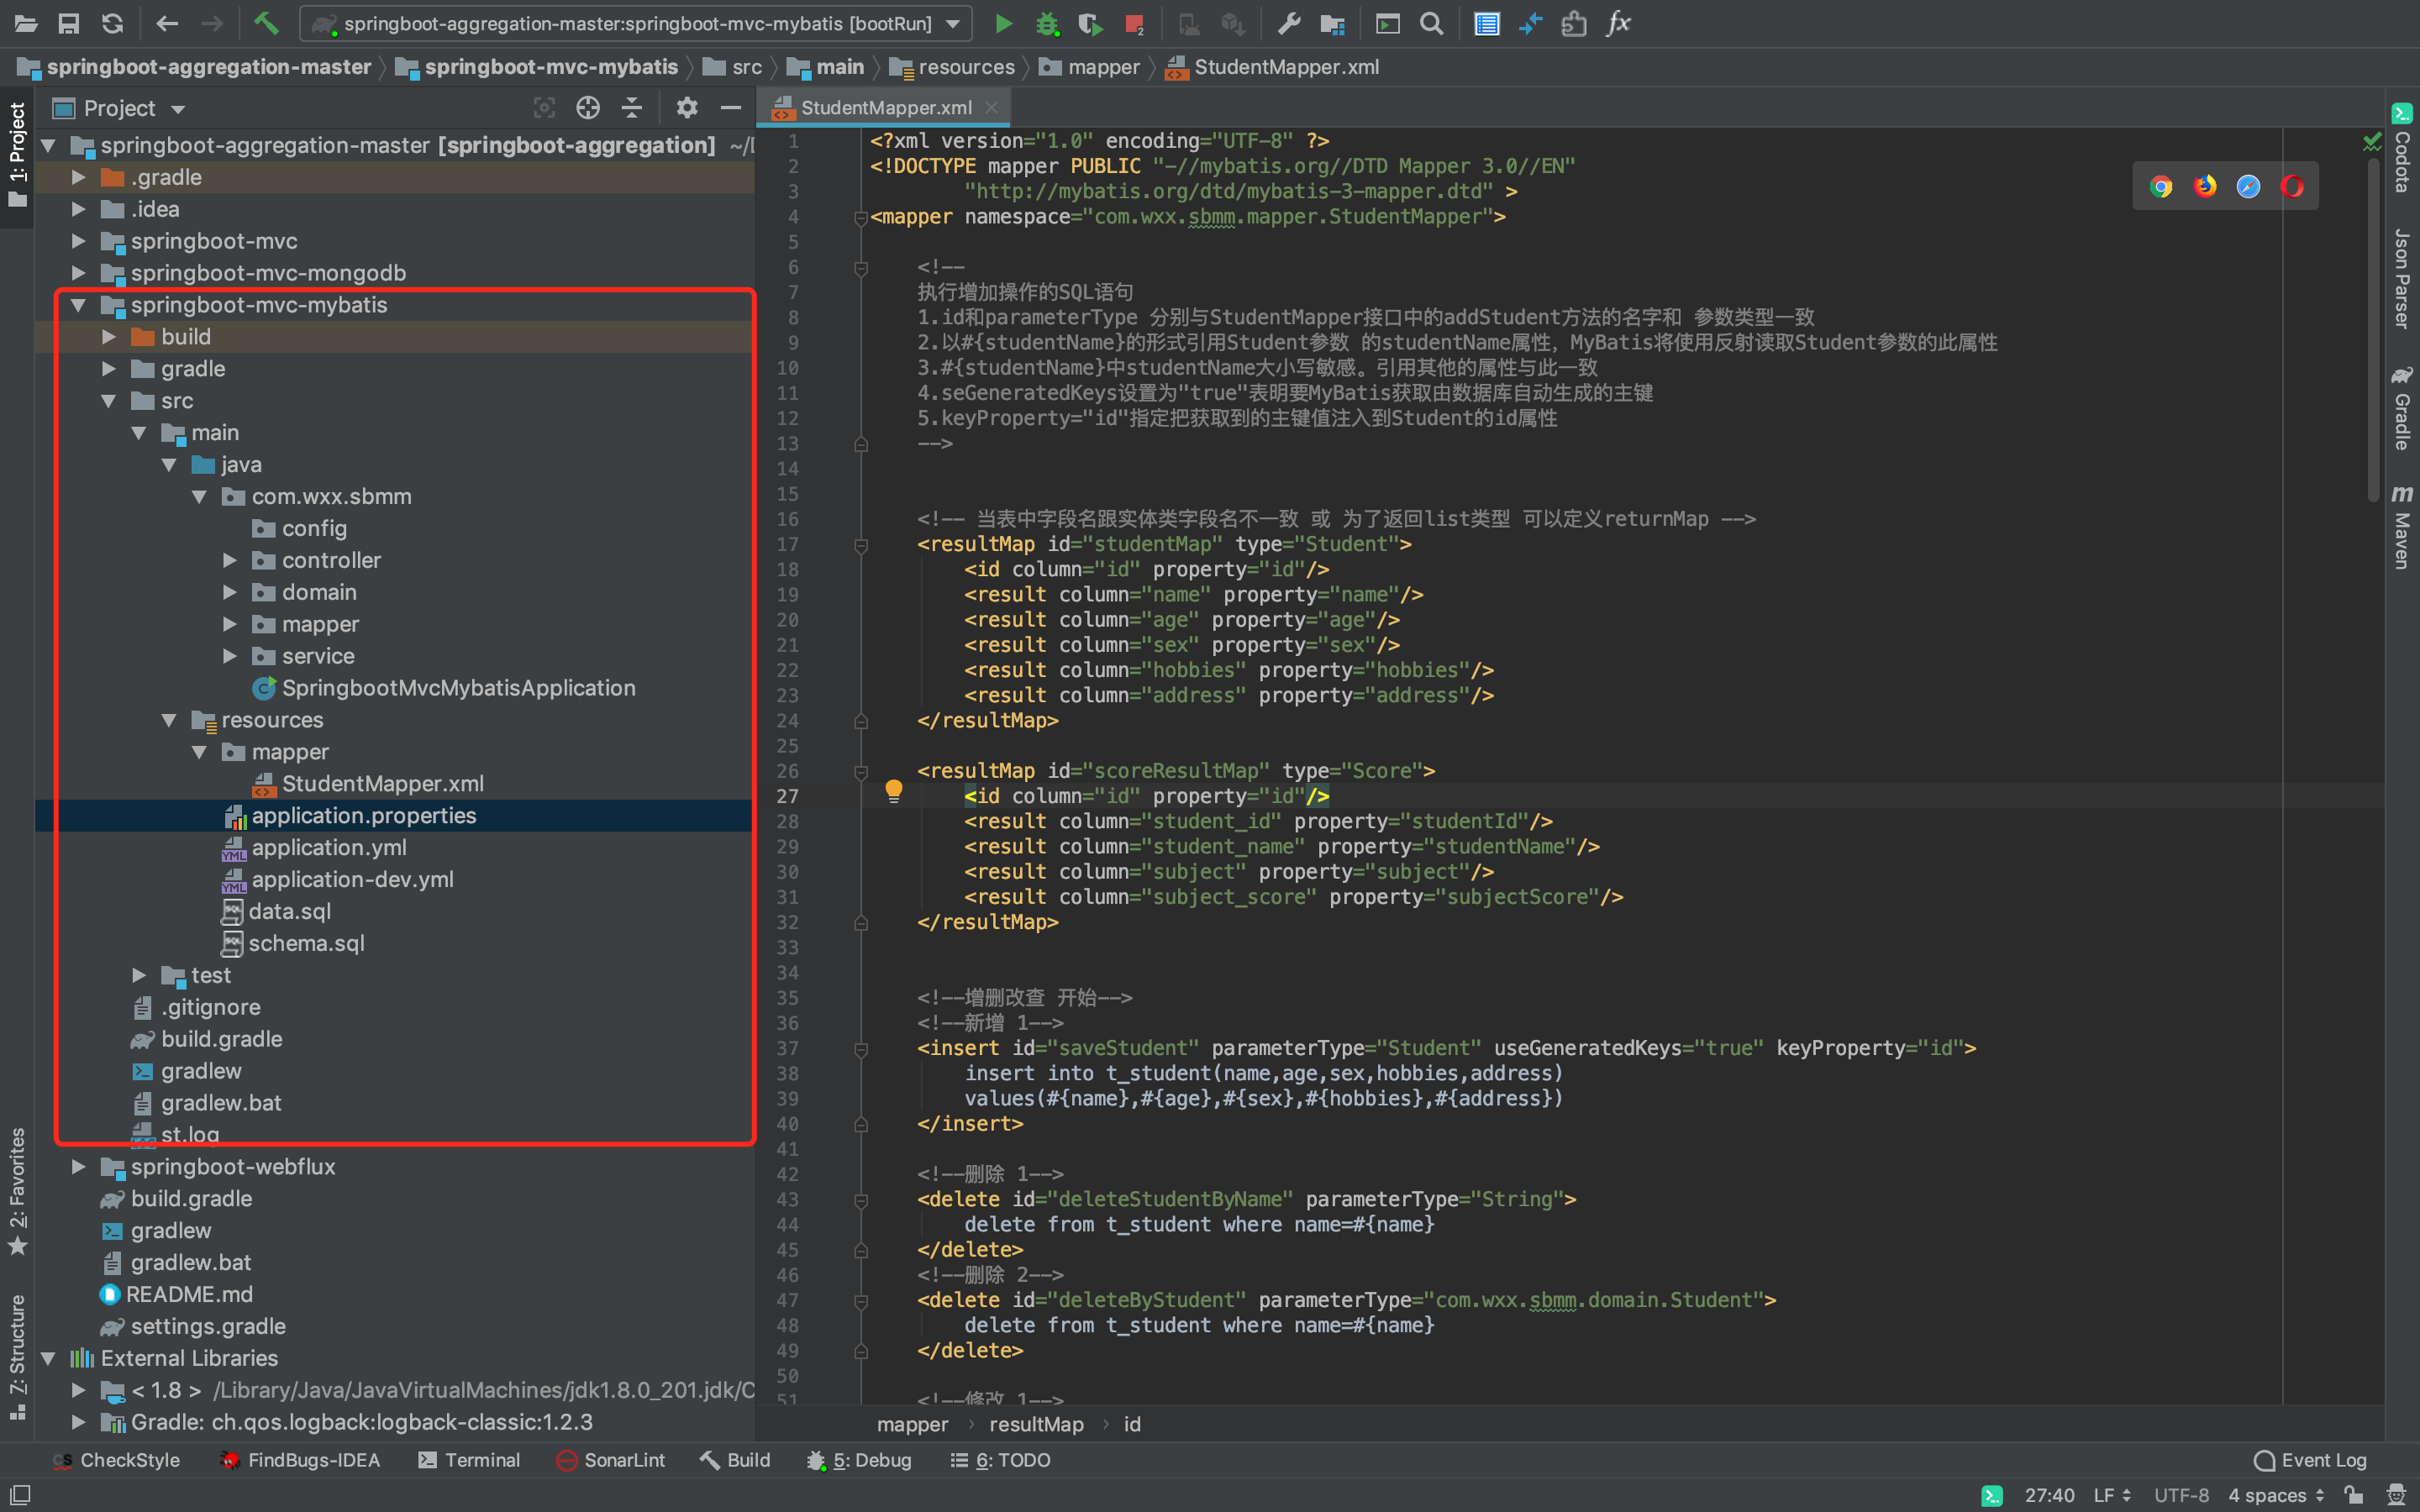
Task: Toggle the tool window bars corner icon
Action: [x=19, y=1496]
